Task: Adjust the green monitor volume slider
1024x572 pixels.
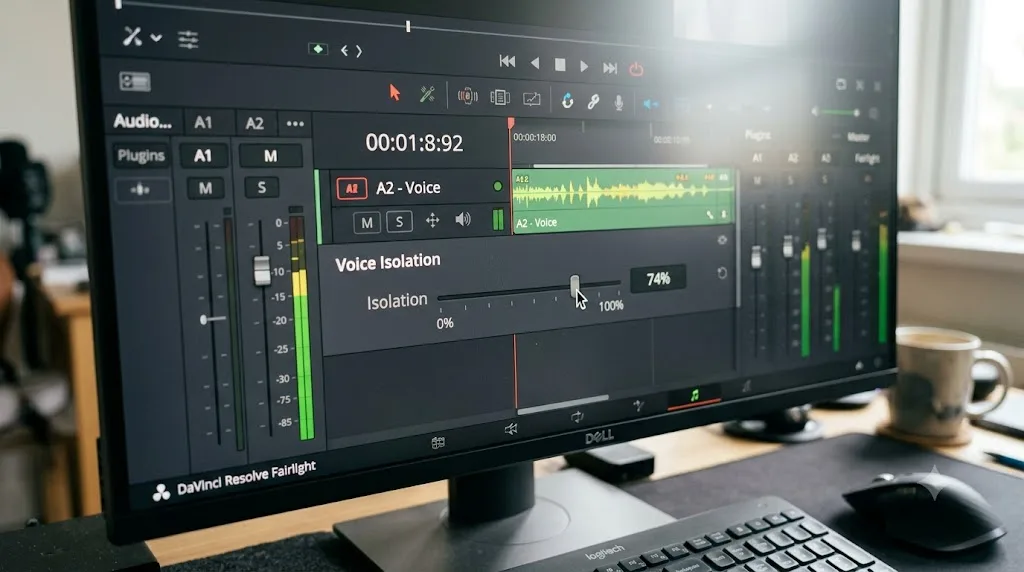Action: pos(837,113)
